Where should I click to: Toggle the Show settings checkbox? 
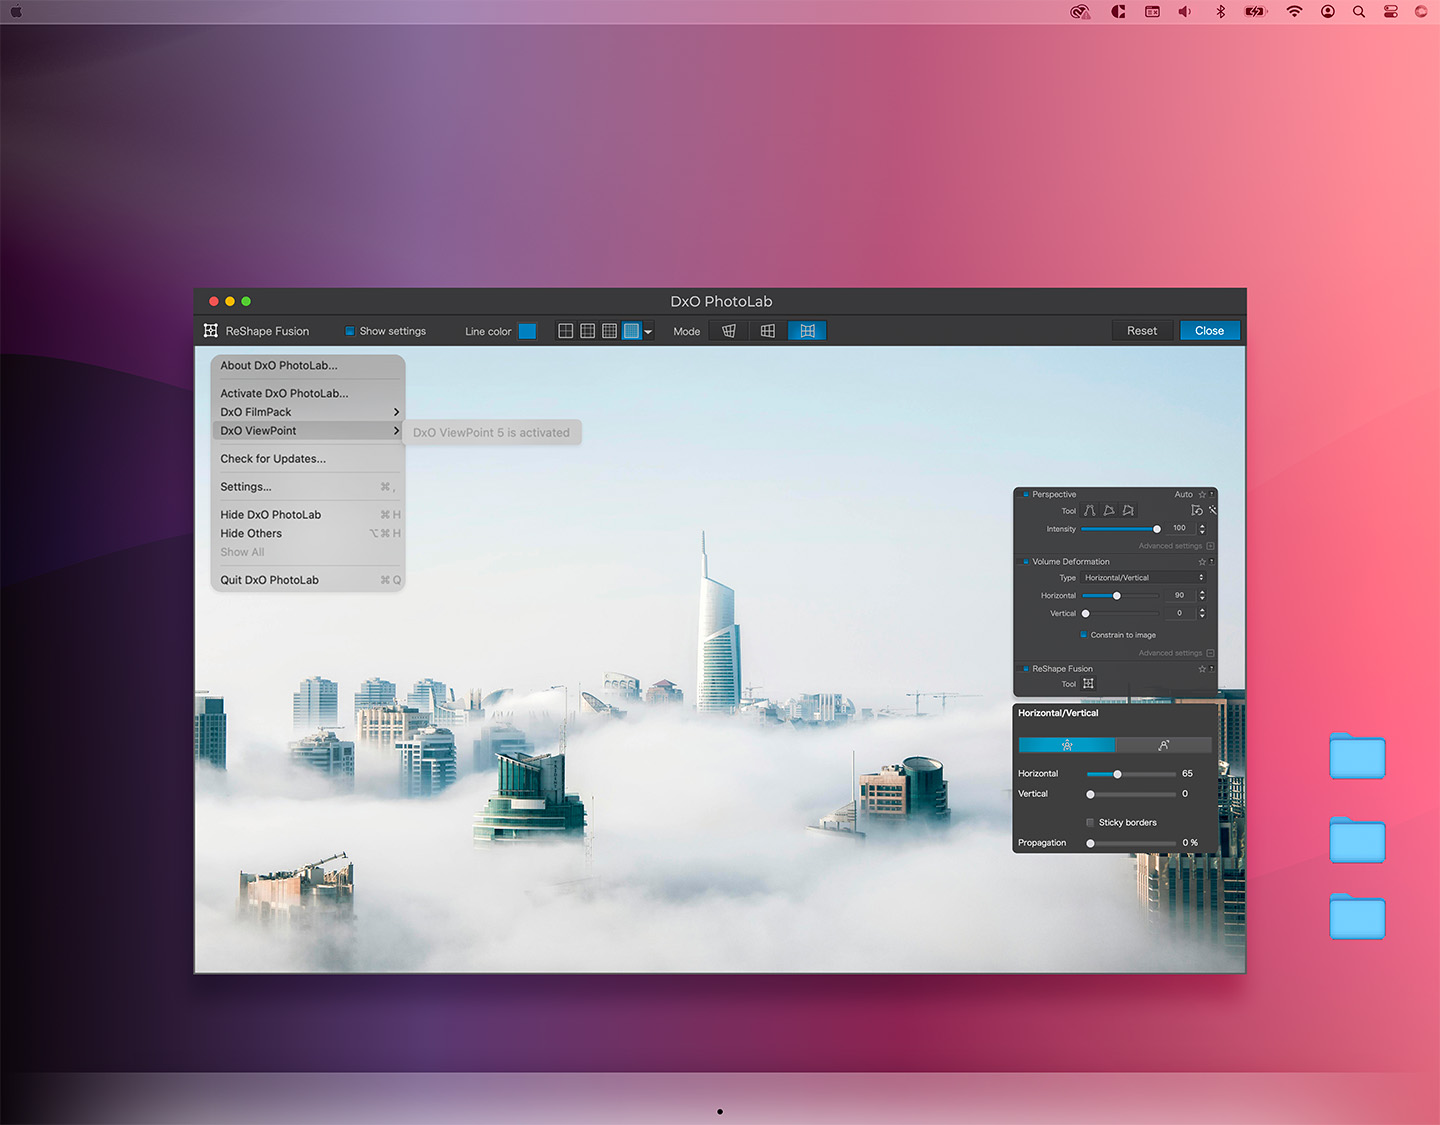pos(350,331)
